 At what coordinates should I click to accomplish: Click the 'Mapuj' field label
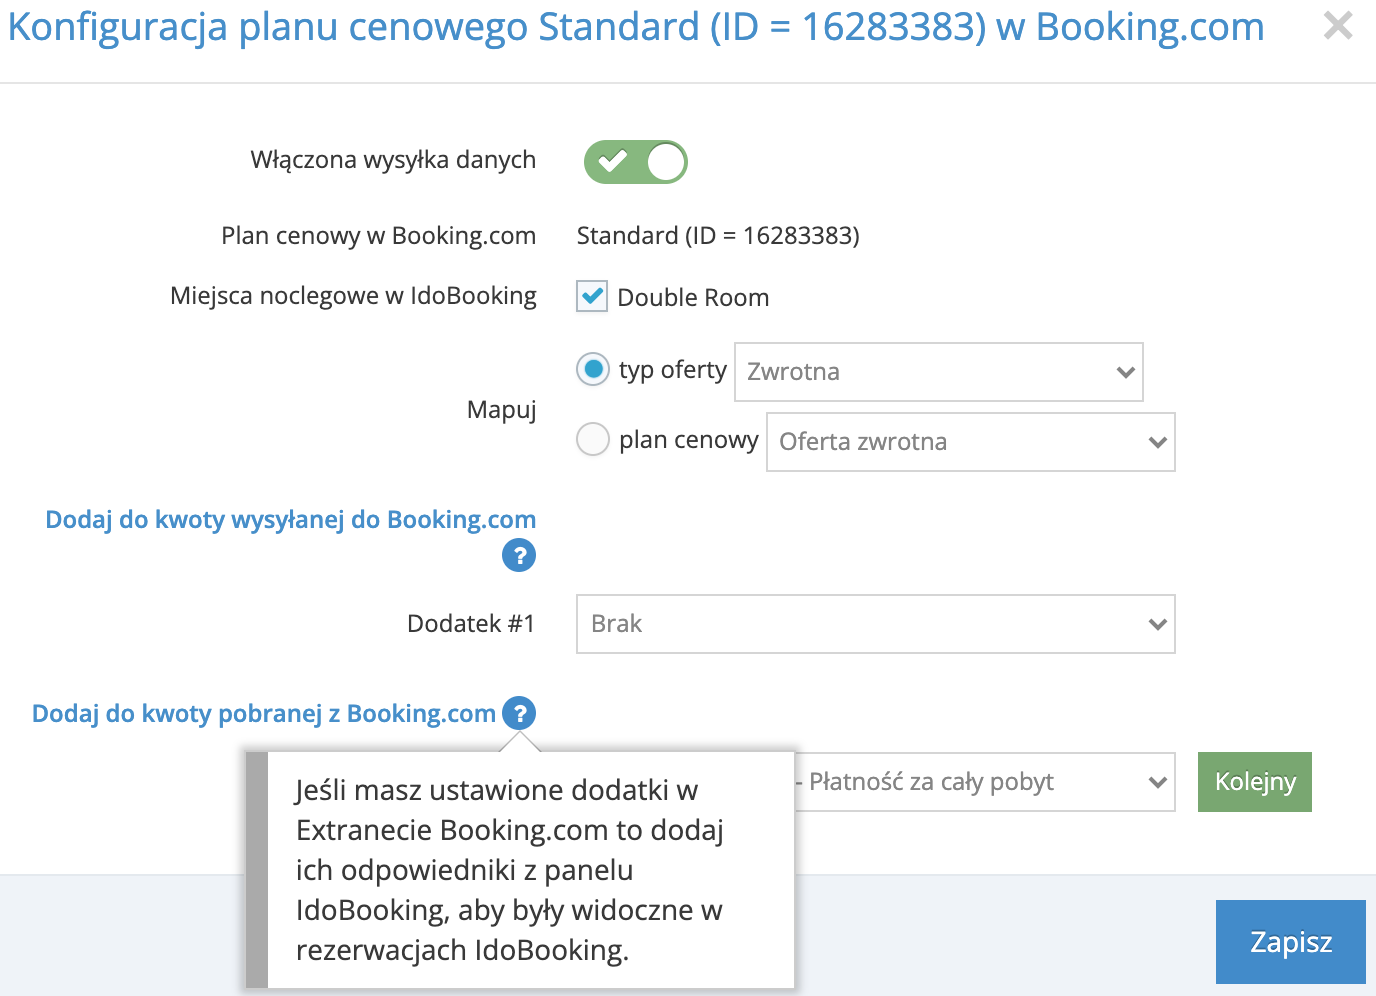(501, 410)
